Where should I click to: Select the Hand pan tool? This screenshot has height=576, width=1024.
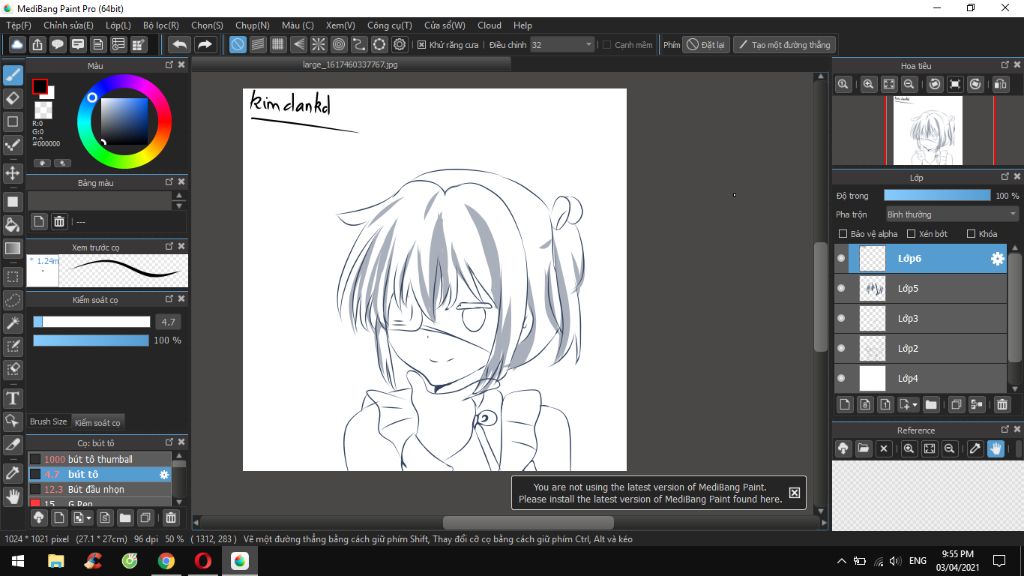point(12,496)
